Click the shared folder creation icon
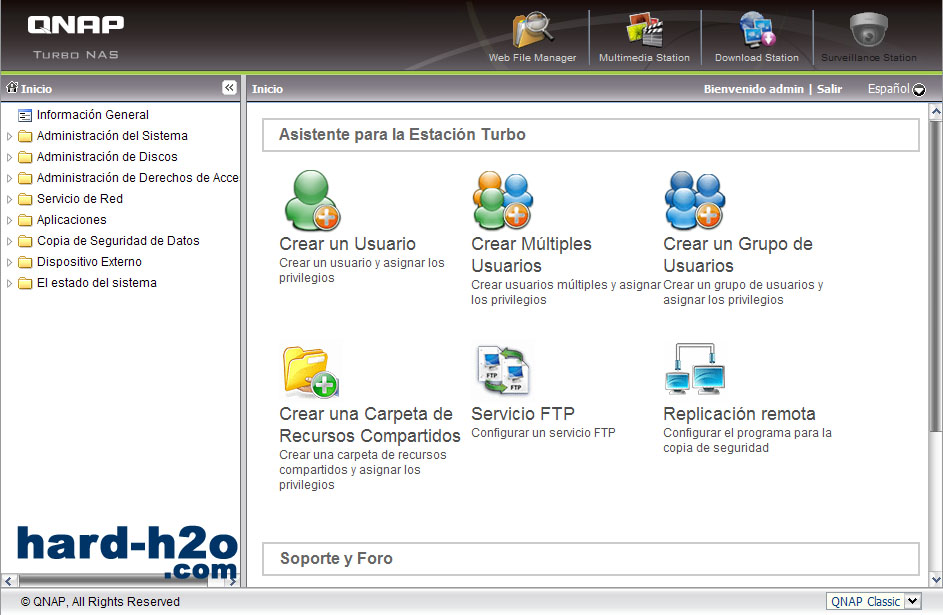 tap(310, 372)
